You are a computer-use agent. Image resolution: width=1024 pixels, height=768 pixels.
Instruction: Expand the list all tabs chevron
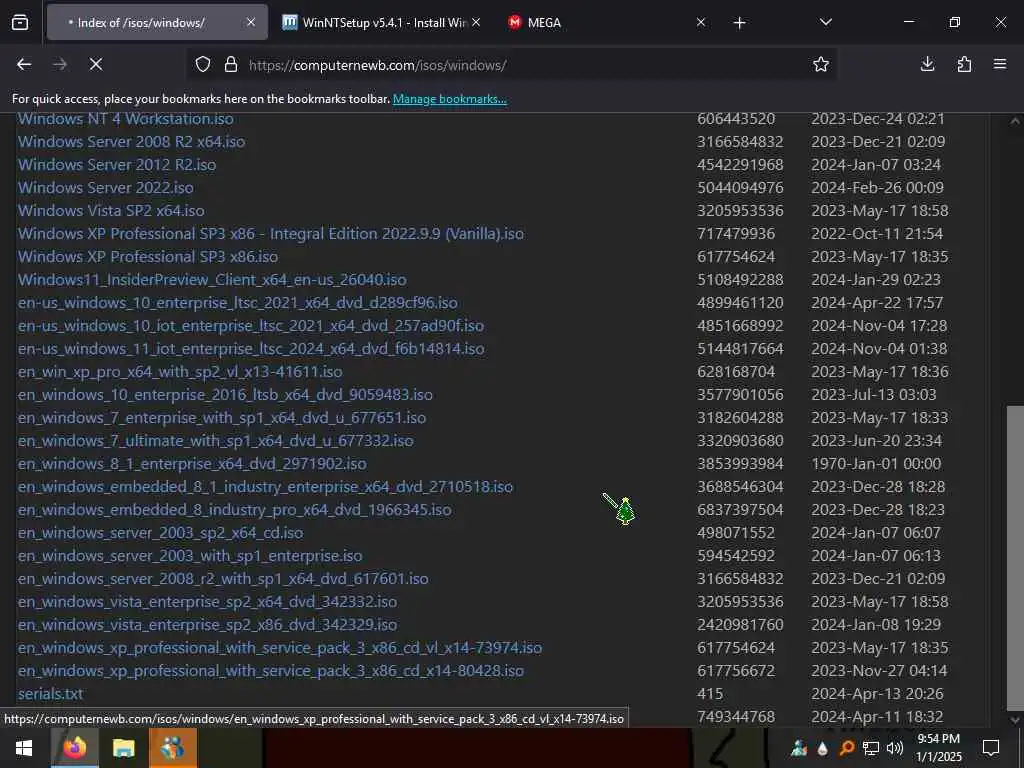(x=825, y=22)
